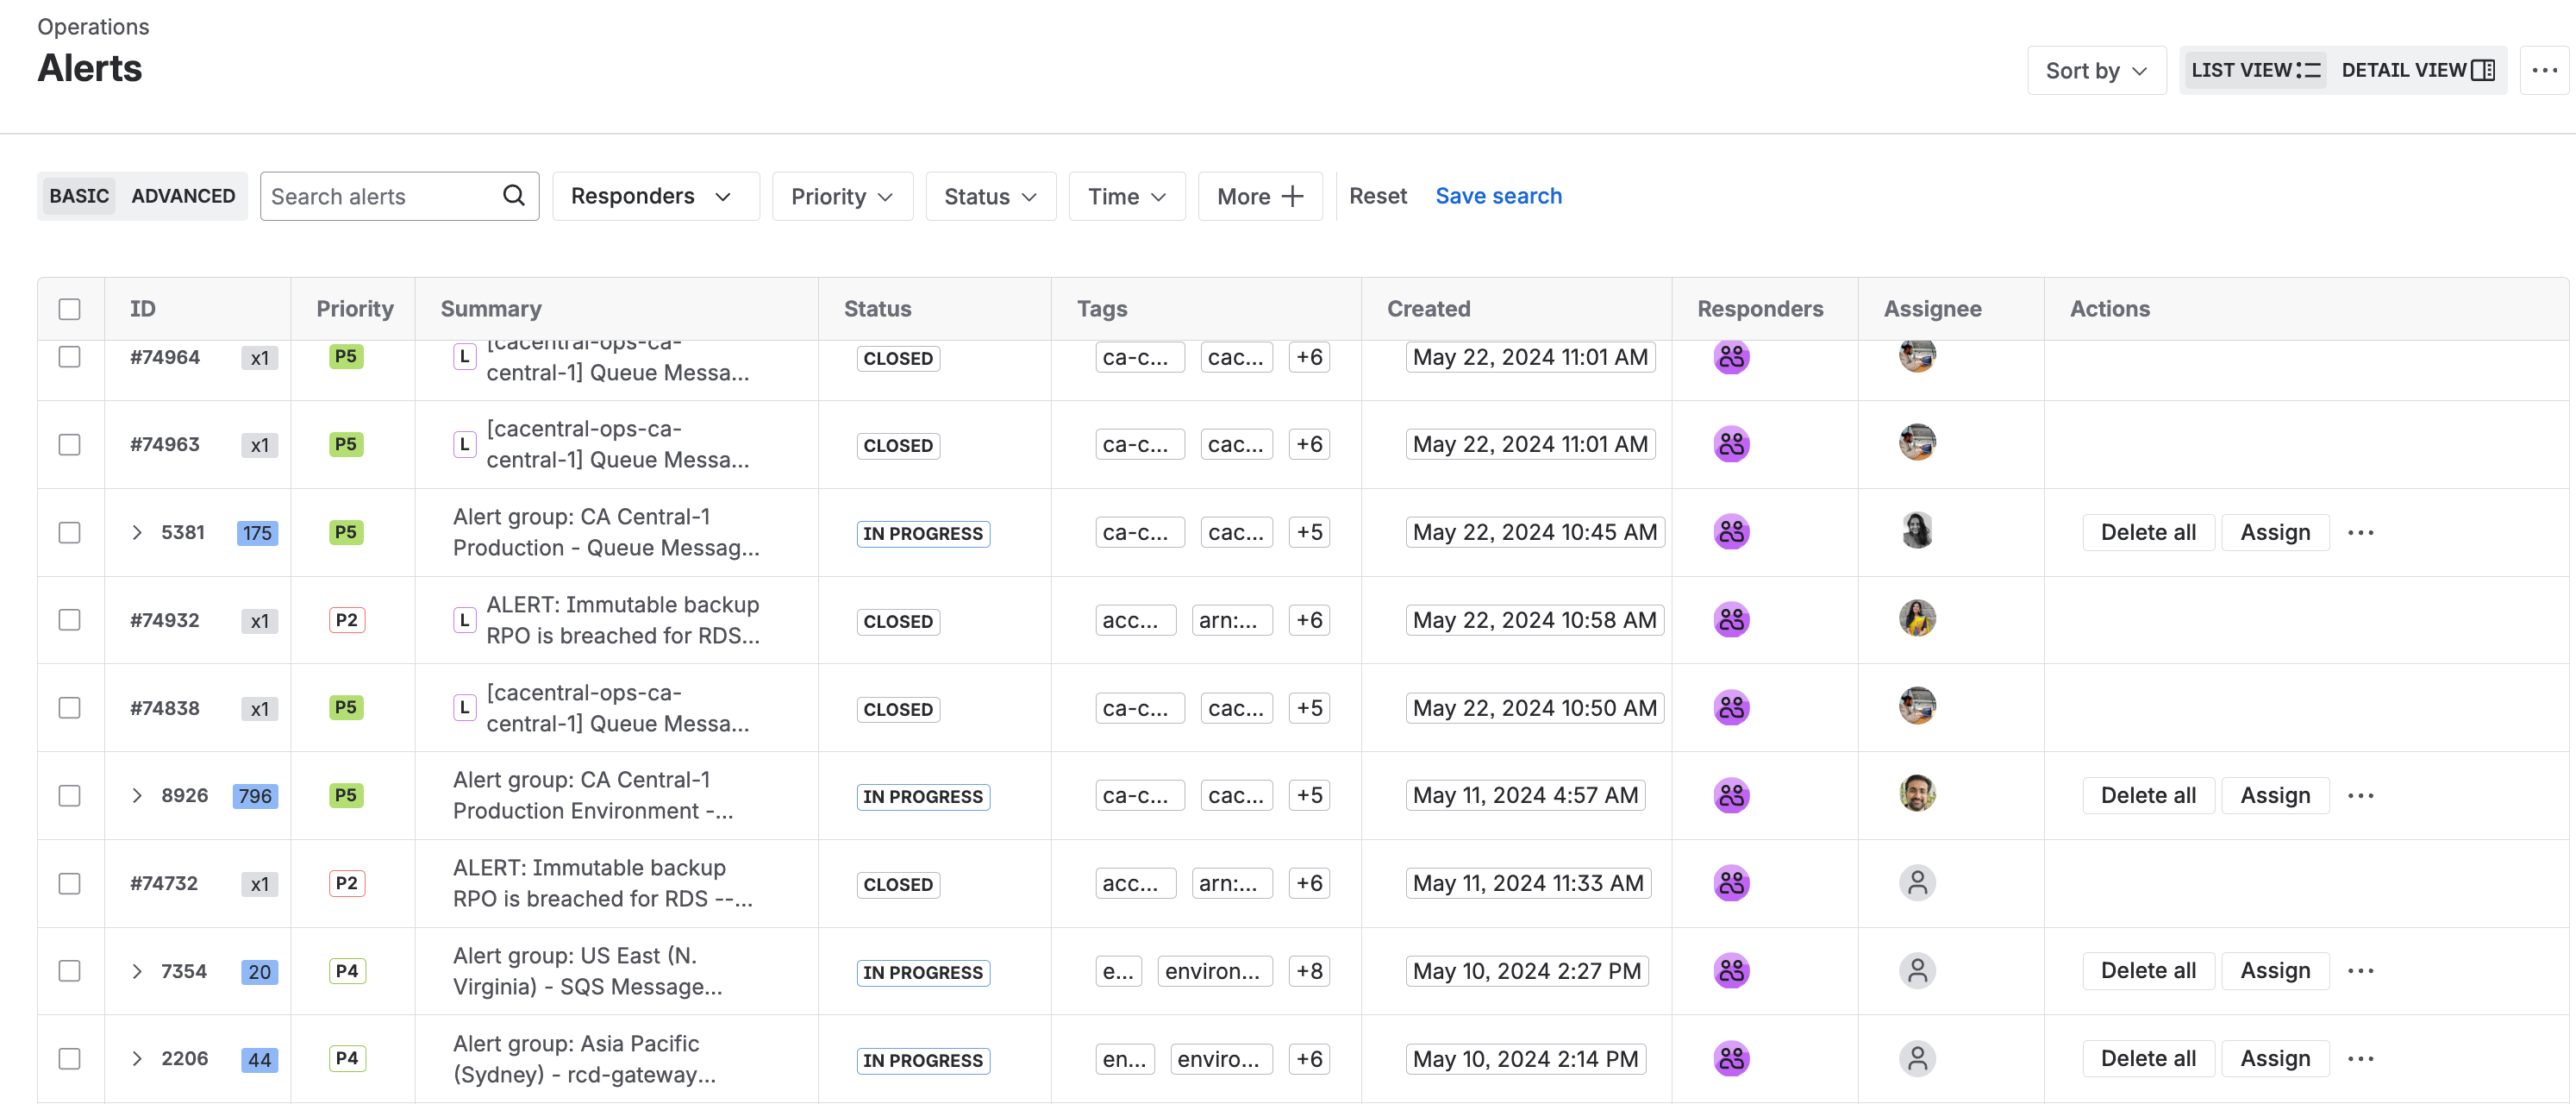Open more actions ellipsis for group 2206

pos(2360,1059)
